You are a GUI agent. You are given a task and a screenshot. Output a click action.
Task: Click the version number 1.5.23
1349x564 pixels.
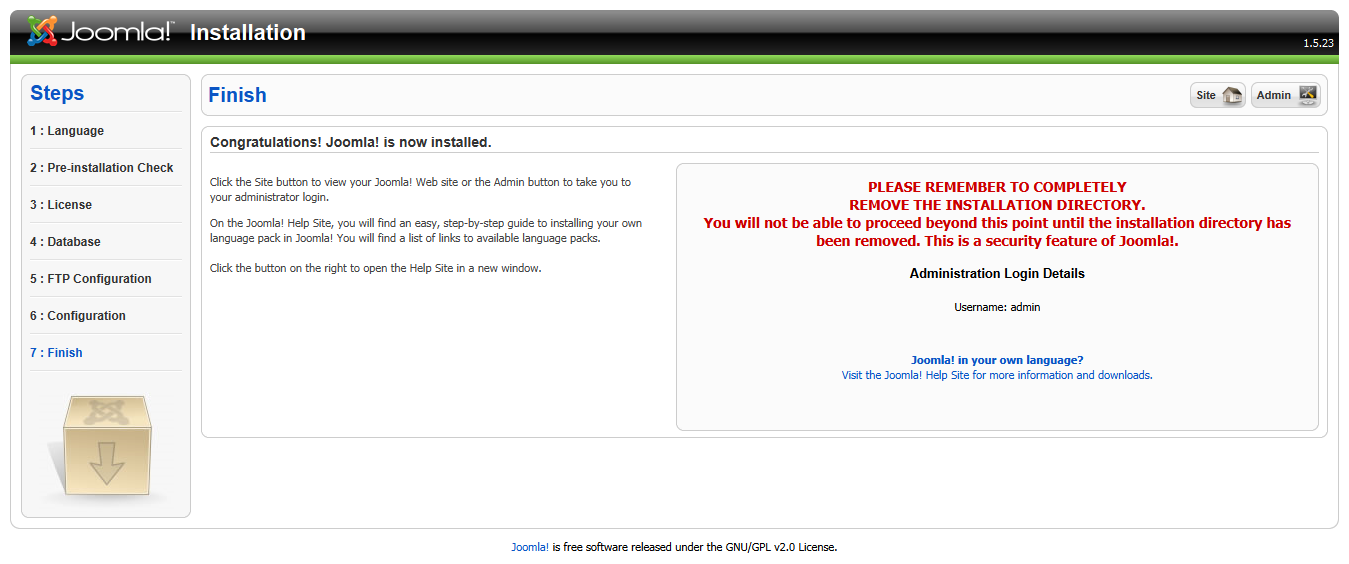pos(1318,43)
